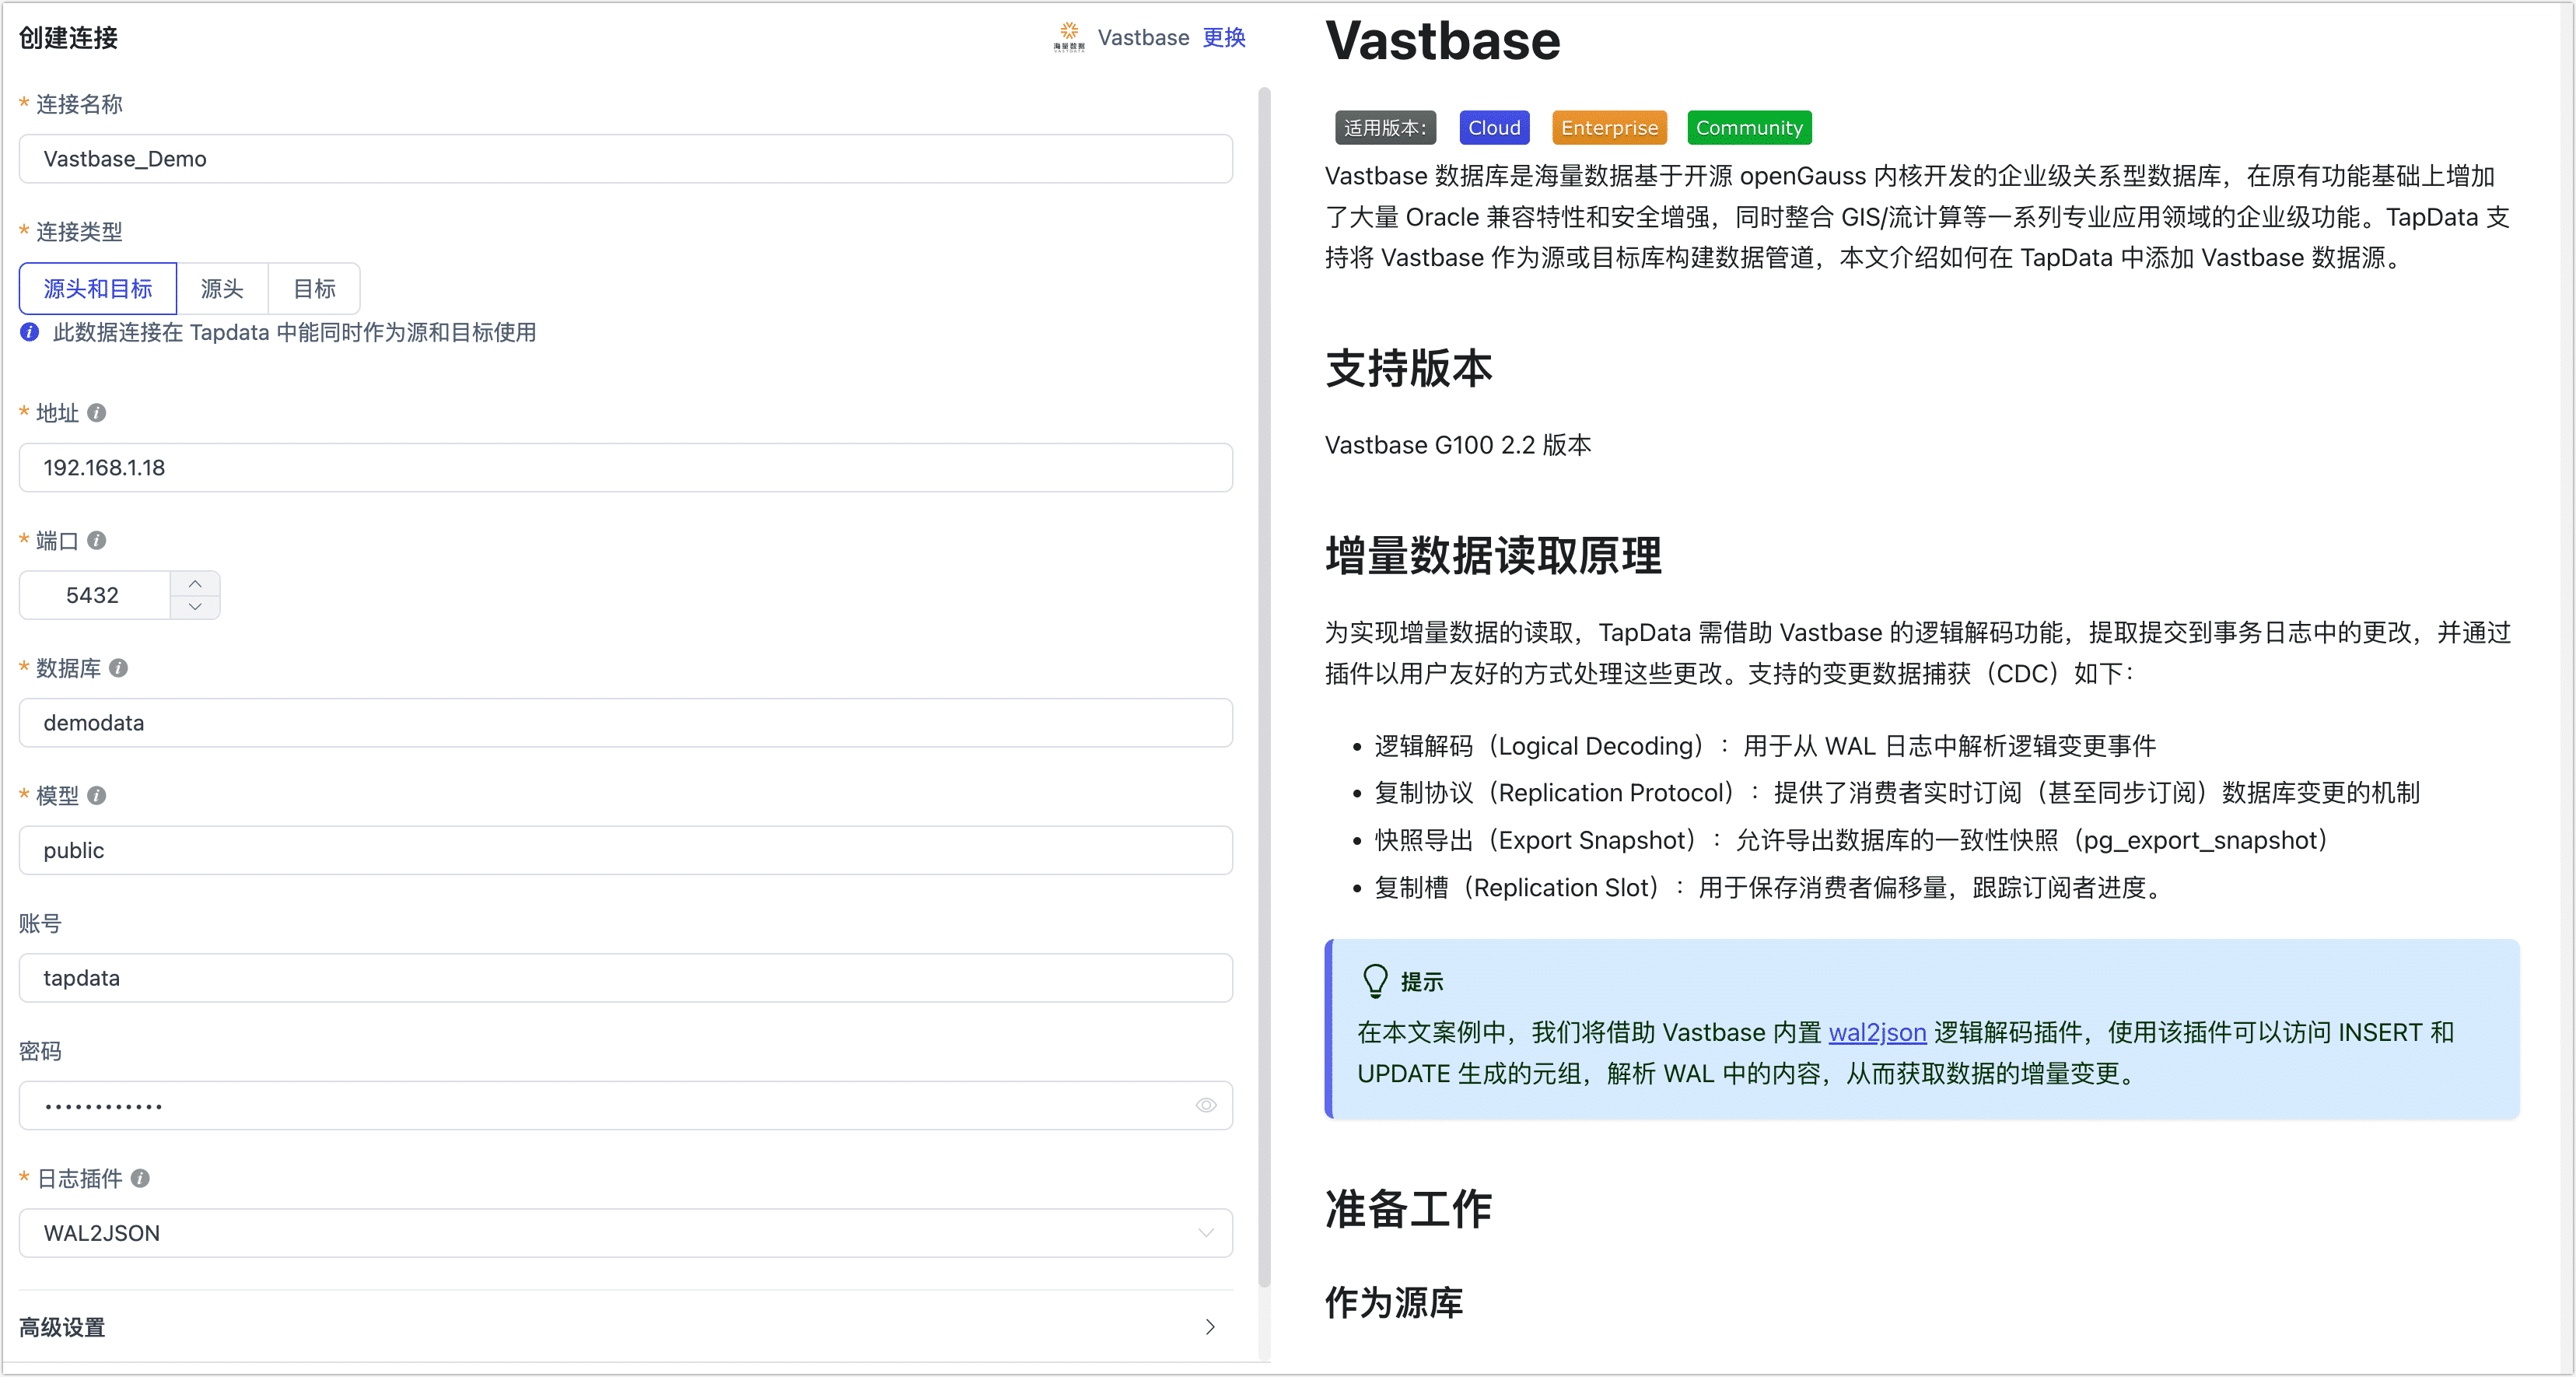Increase the port using the up stepper arrow
Image resolution: width=2576 pixels, height=1377 pixels.
tap(195, 583)
